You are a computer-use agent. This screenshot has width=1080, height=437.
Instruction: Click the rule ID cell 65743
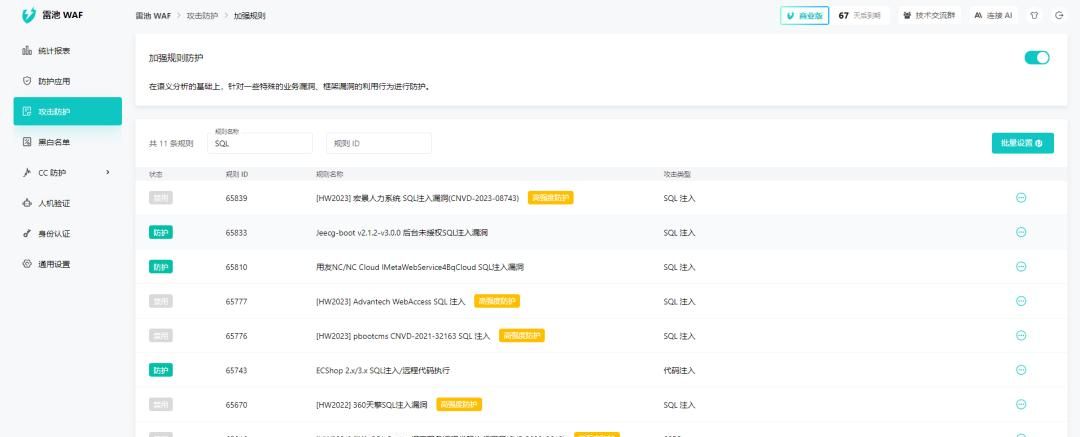(236, 370)
